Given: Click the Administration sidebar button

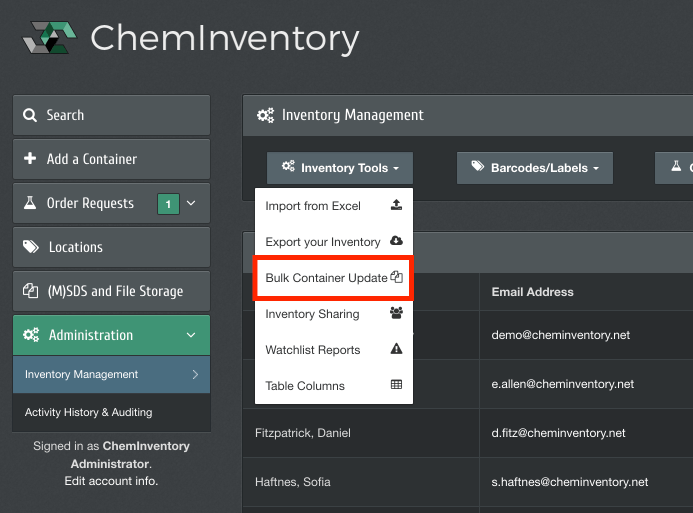Looking at the screenshot, I should click(x=111, y=335).
